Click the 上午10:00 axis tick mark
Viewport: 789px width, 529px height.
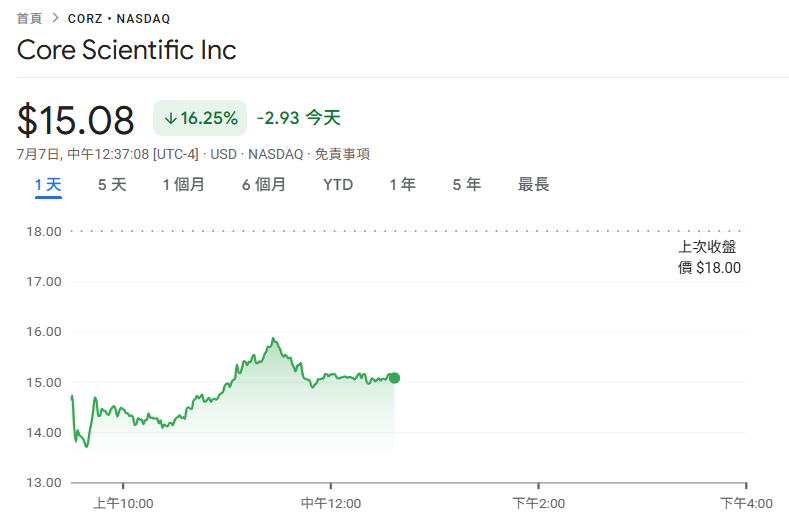tap(123, 485)
